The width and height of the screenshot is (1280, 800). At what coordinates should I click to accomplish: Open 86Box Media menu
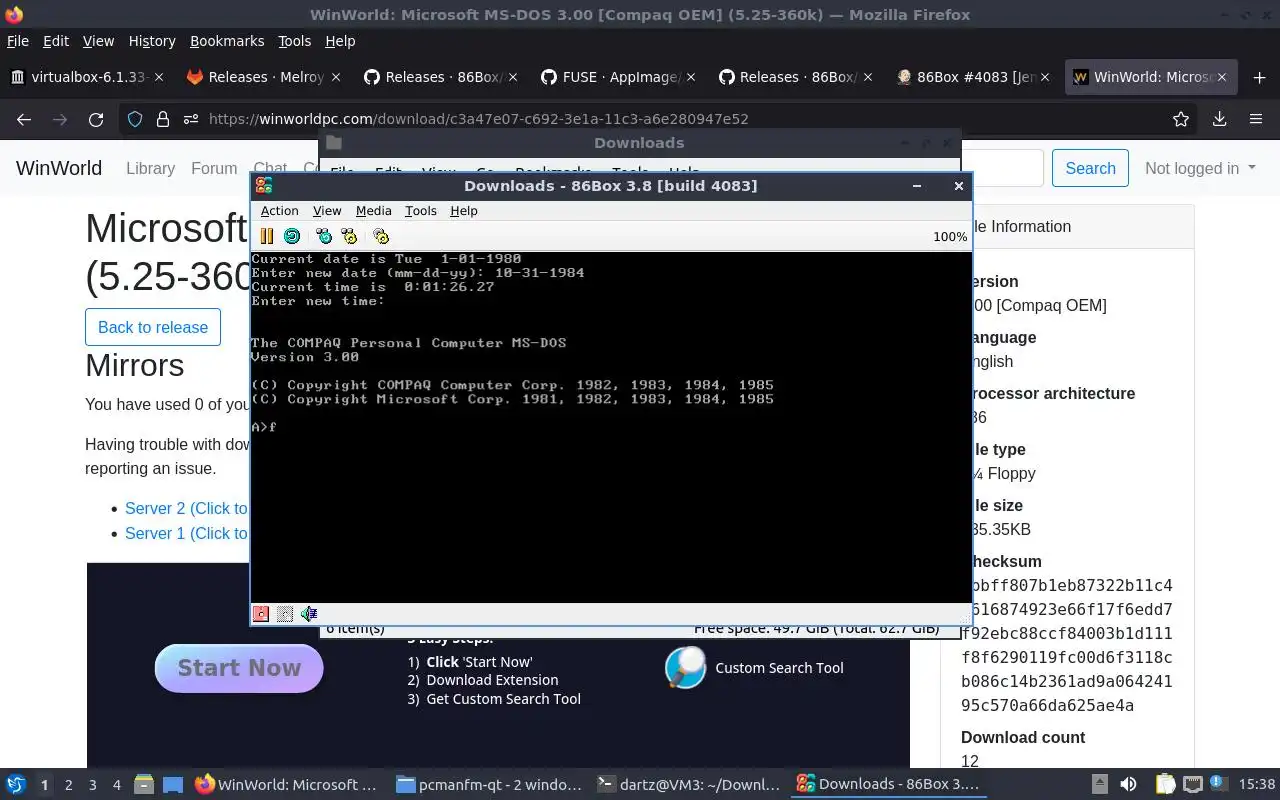373,211
